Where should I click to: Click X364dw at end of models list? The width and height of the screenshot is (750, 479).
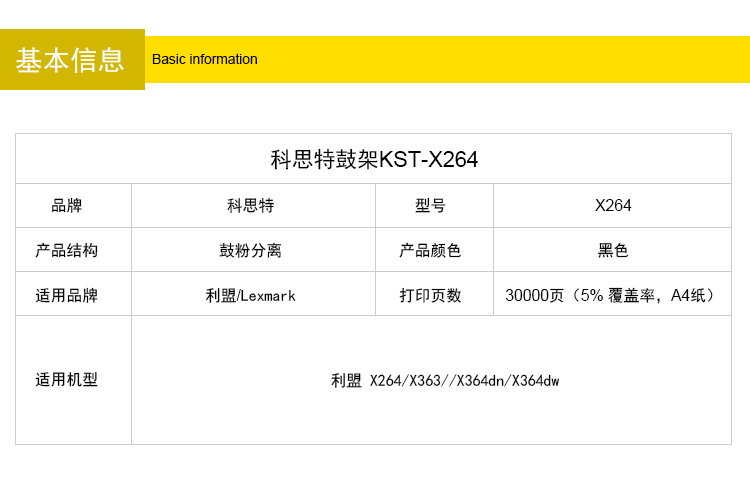point(535,381)
